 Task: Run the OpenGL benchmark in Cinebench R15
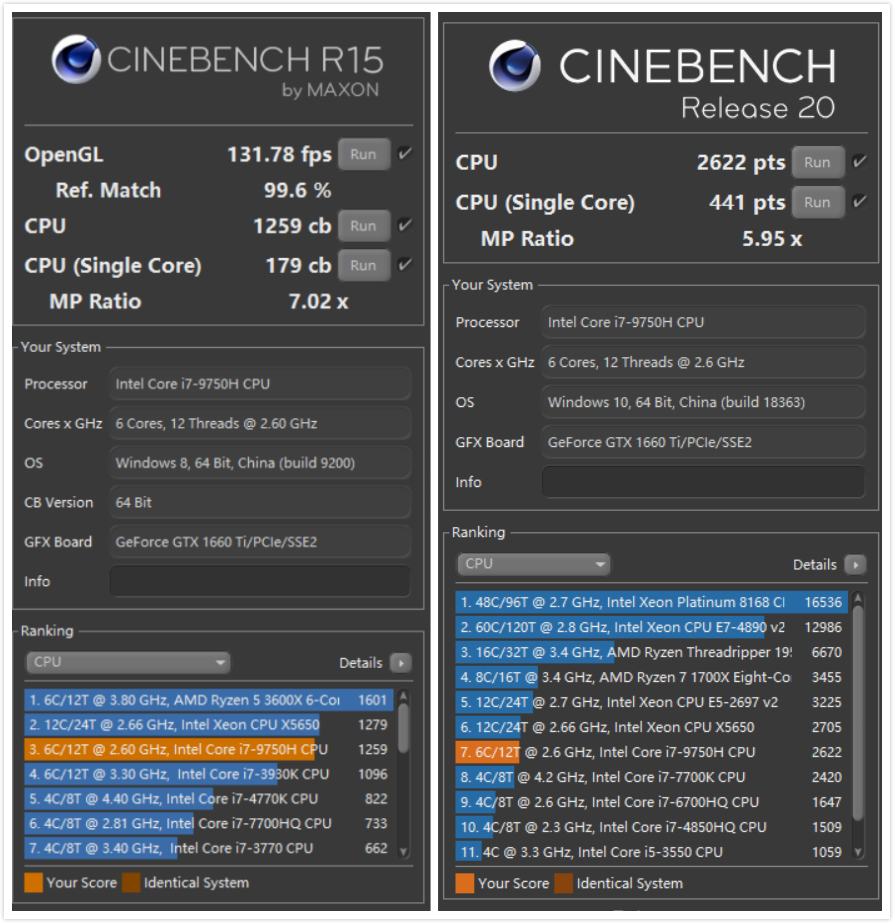tap(363, 153)
